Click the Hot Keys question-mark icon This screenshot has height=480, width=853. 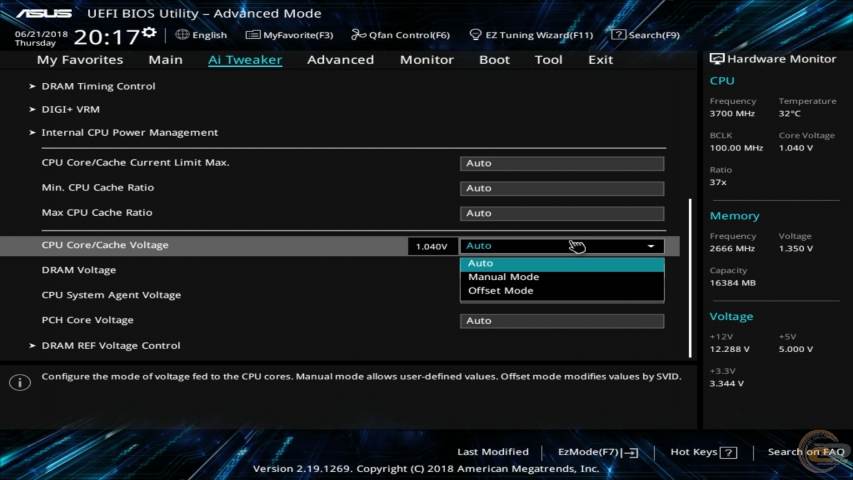coord(728,452)
